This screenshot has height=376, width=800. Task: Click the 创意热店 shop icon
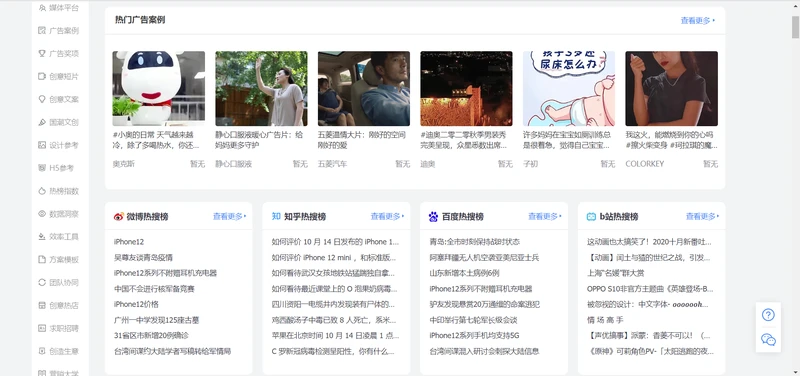42,306
